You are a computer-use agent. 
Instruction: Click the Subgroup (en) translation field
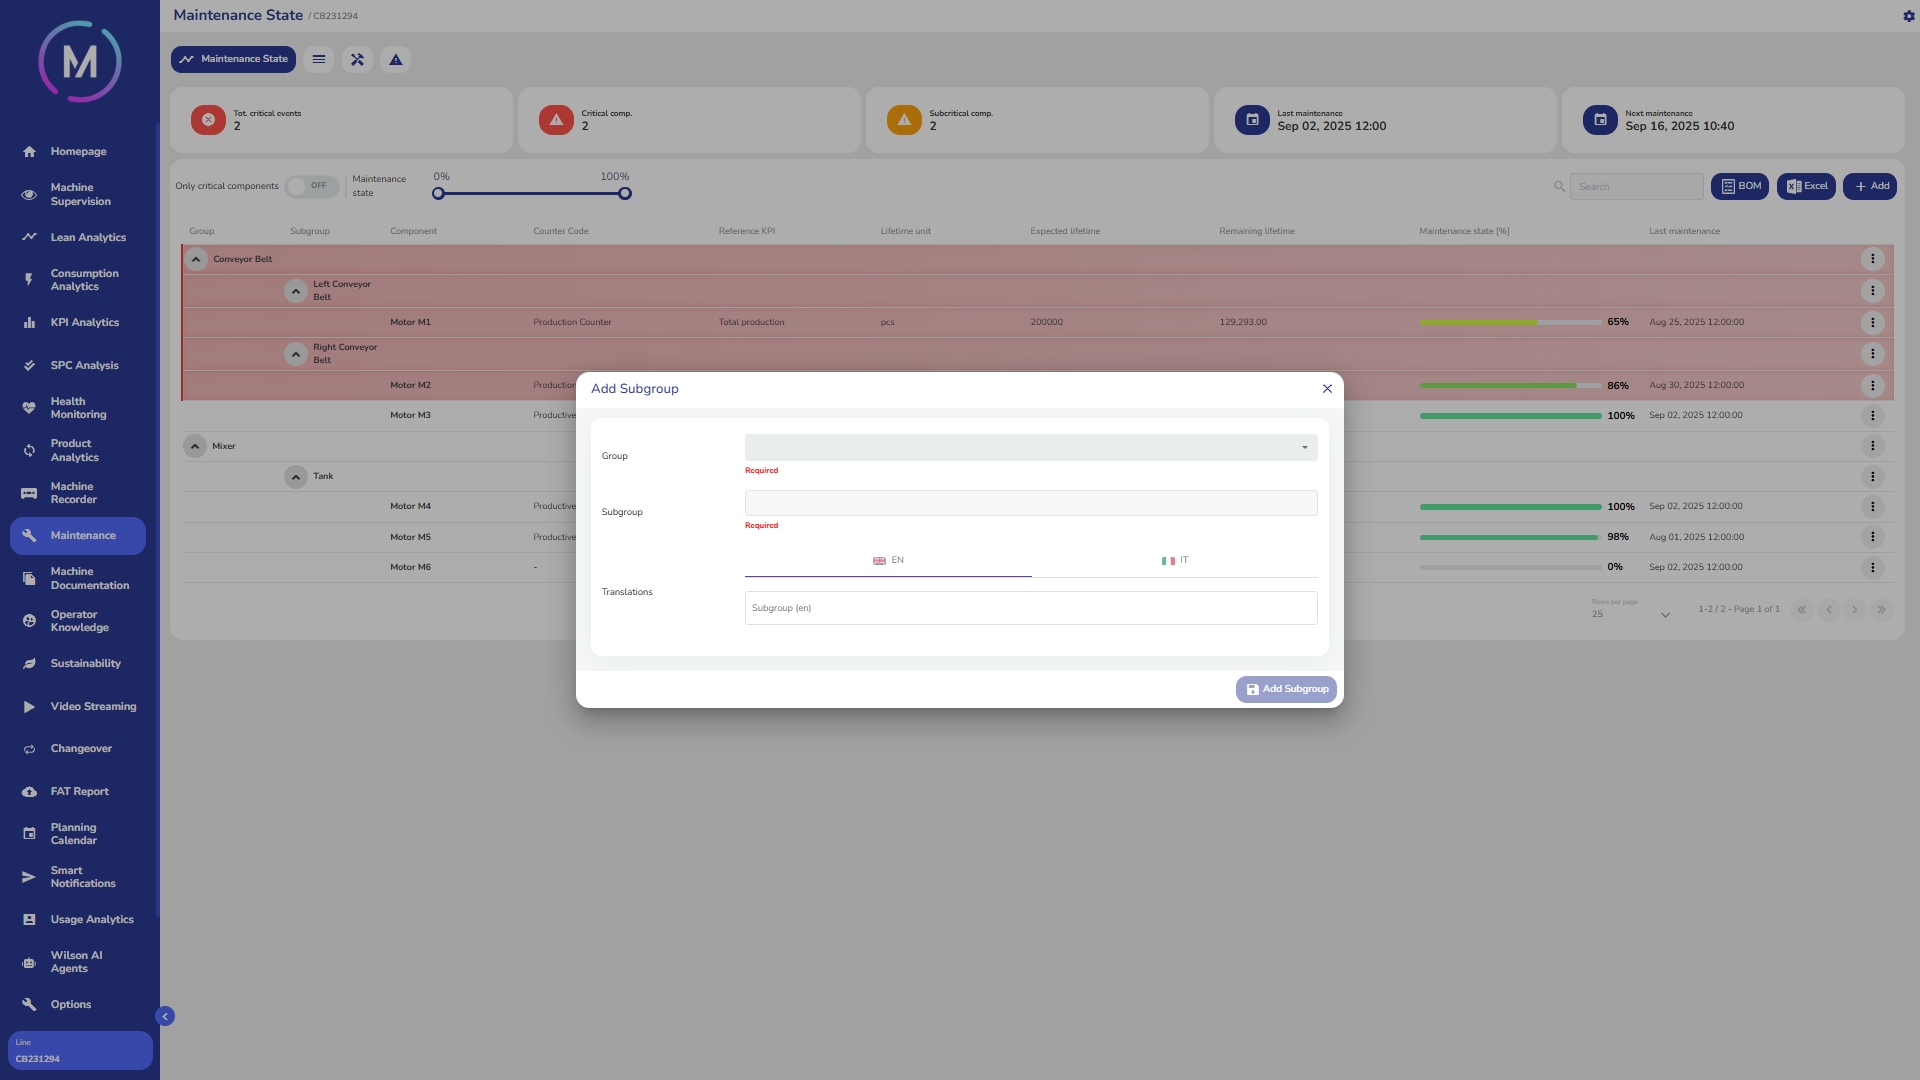pos(1030,608)
